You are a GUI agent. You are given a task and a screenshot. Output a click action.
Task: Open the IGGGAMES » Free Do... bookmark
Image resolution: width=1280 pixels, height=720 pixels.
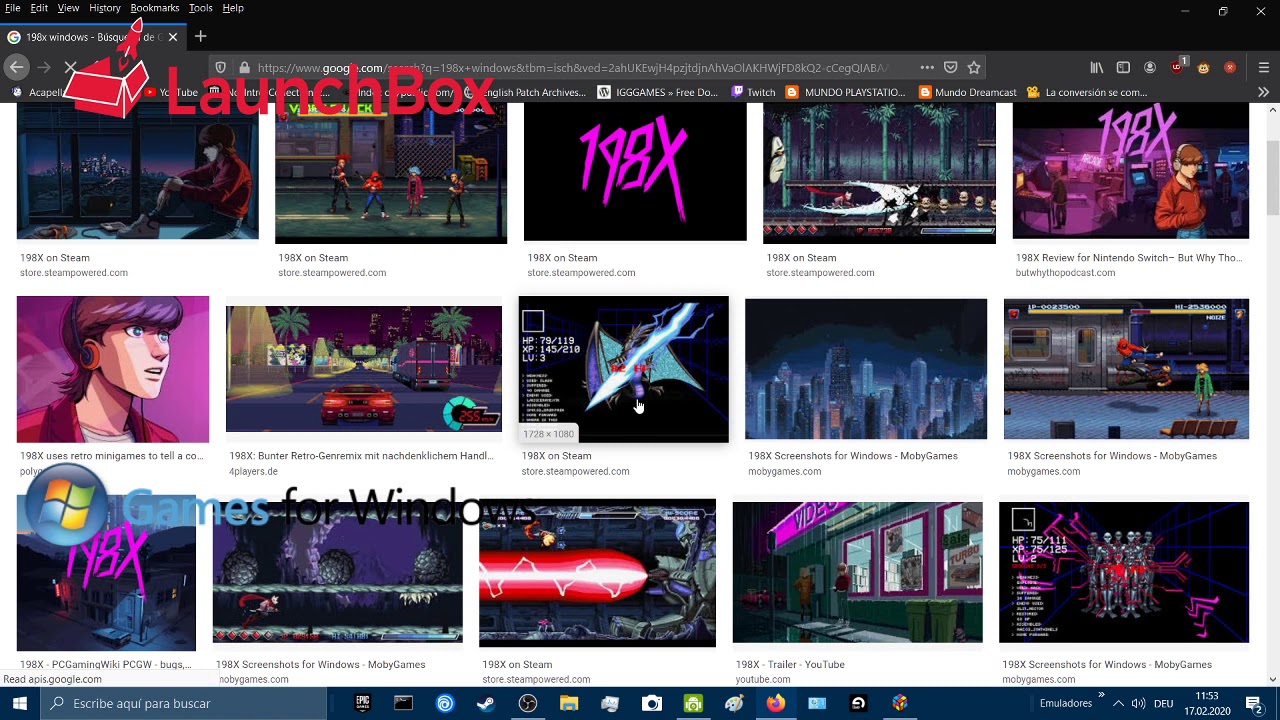click(658, 92)
